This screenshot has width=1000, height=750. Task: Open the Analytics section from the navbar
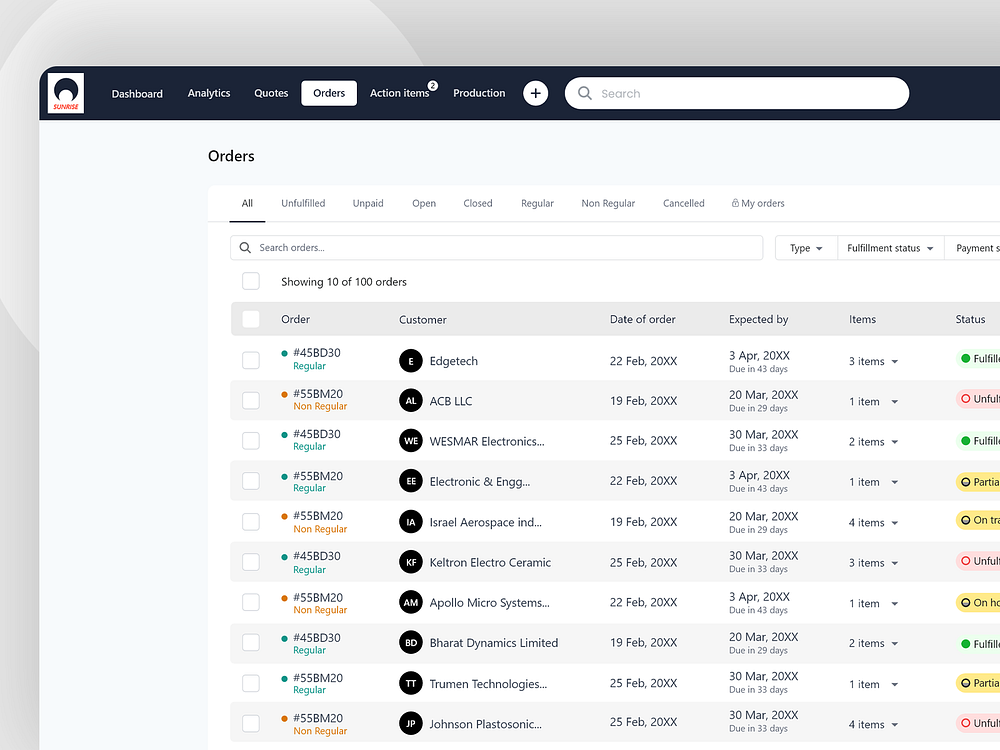point(208,93)
